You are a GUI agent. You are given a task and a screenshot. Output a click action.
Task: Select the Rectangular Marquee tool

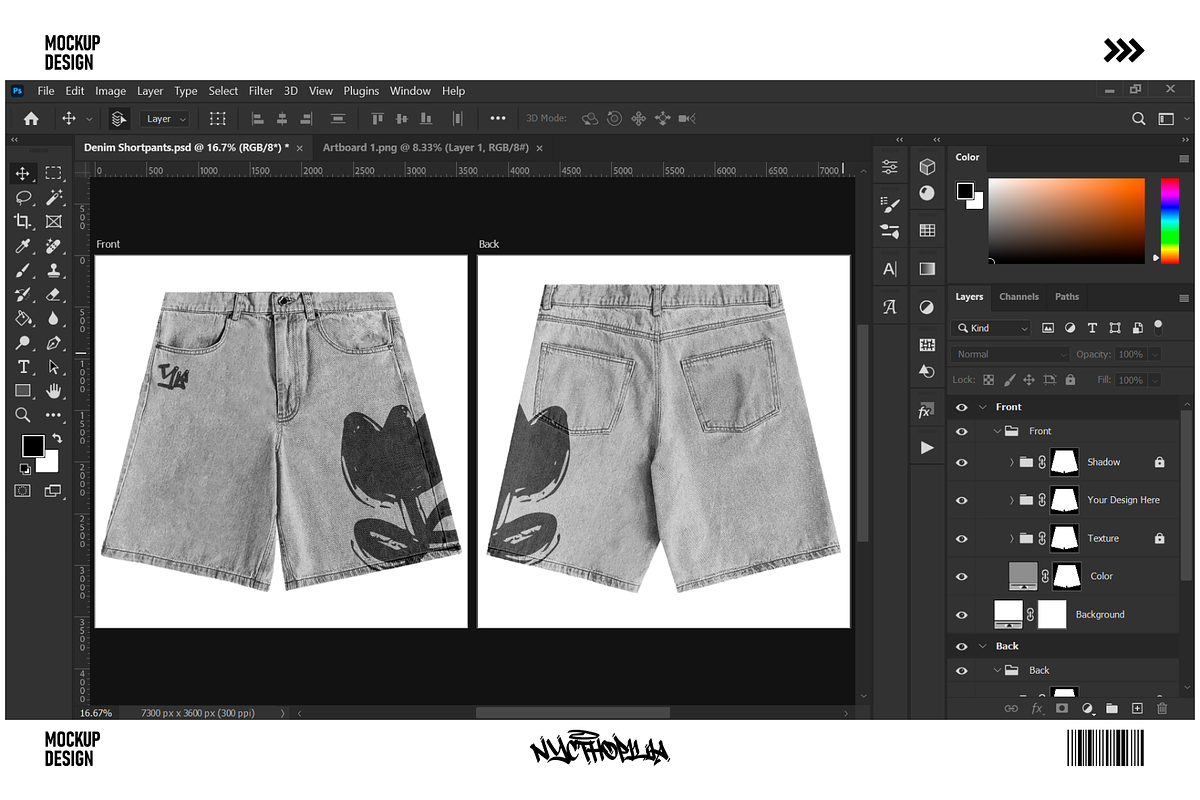54,173
